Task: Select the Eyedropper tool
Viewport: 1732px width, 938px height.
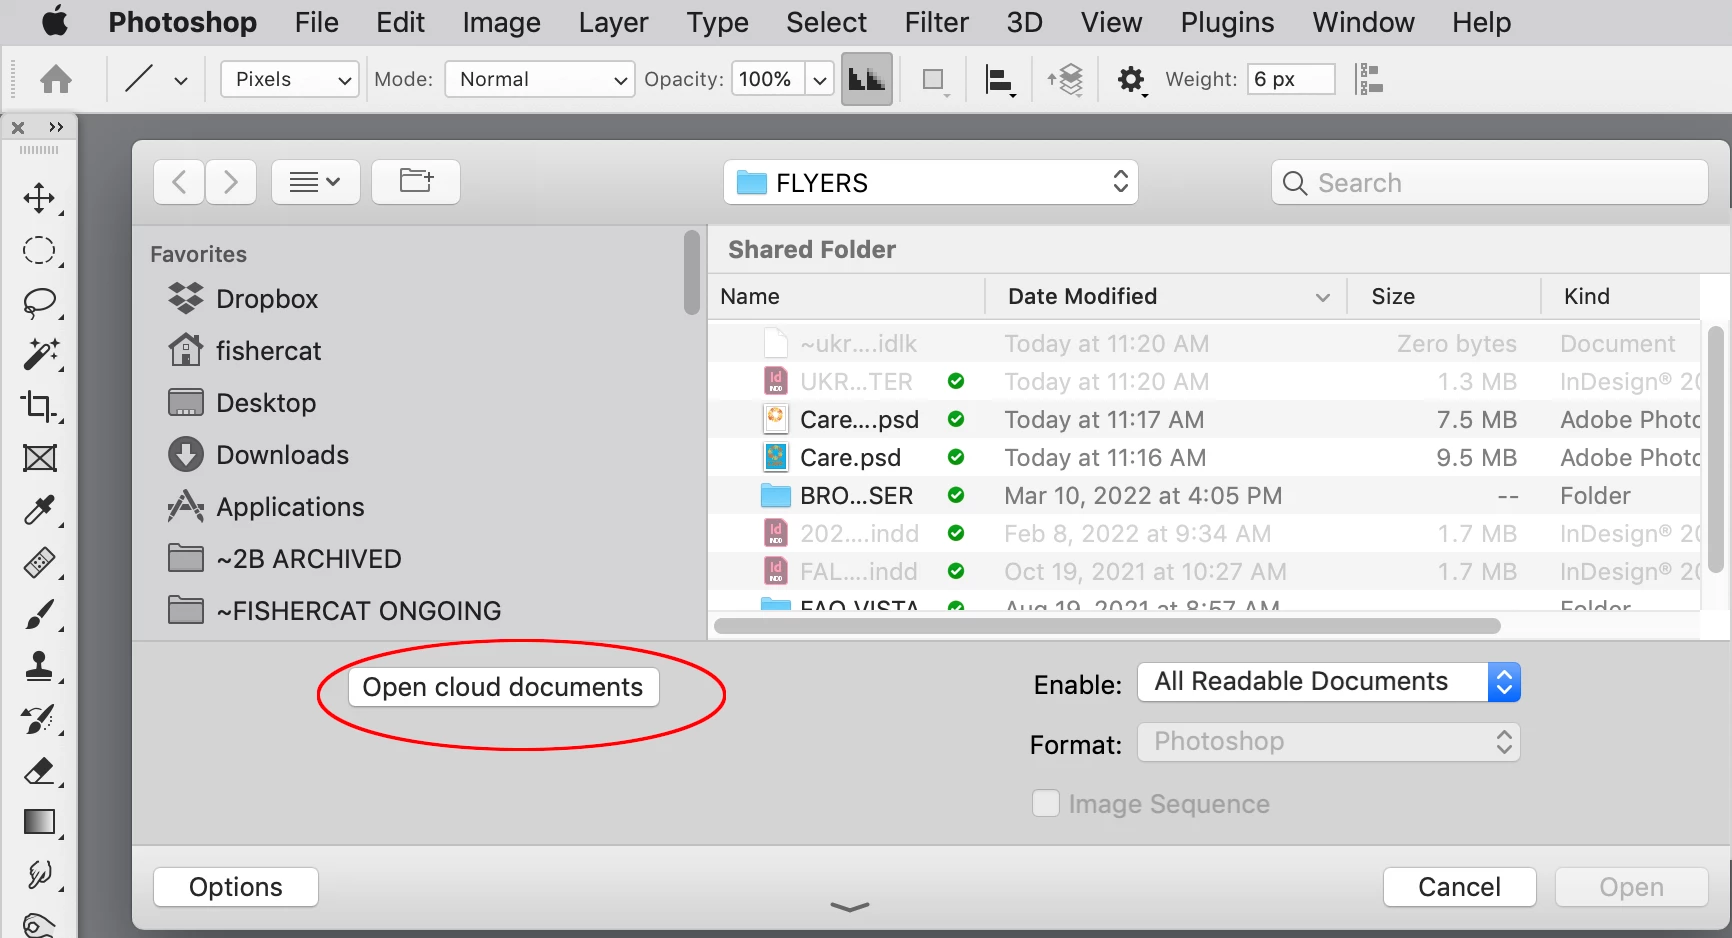Action: (x=40, y=510)
